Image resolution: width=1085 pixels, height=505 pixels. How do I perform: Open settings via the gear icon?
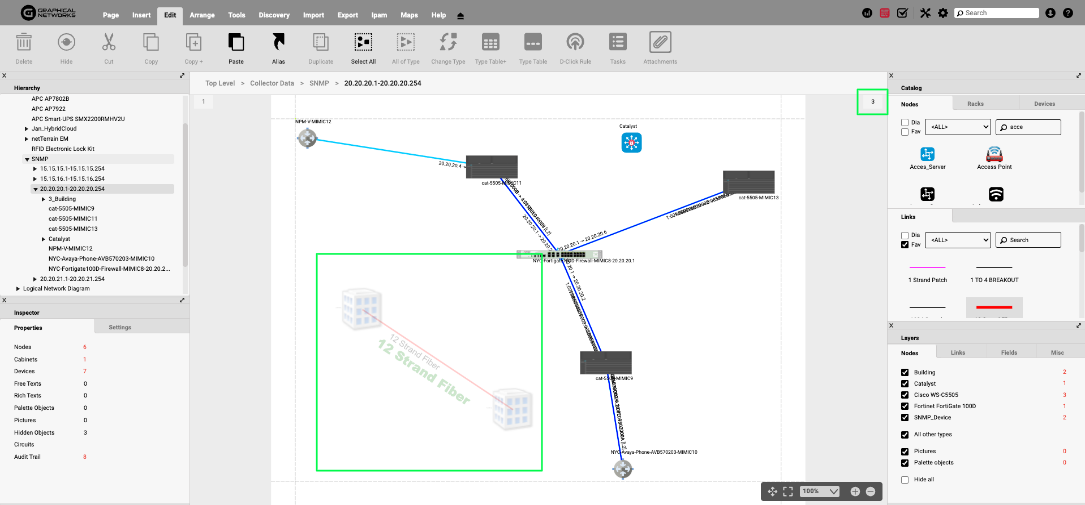pos(942,13)
